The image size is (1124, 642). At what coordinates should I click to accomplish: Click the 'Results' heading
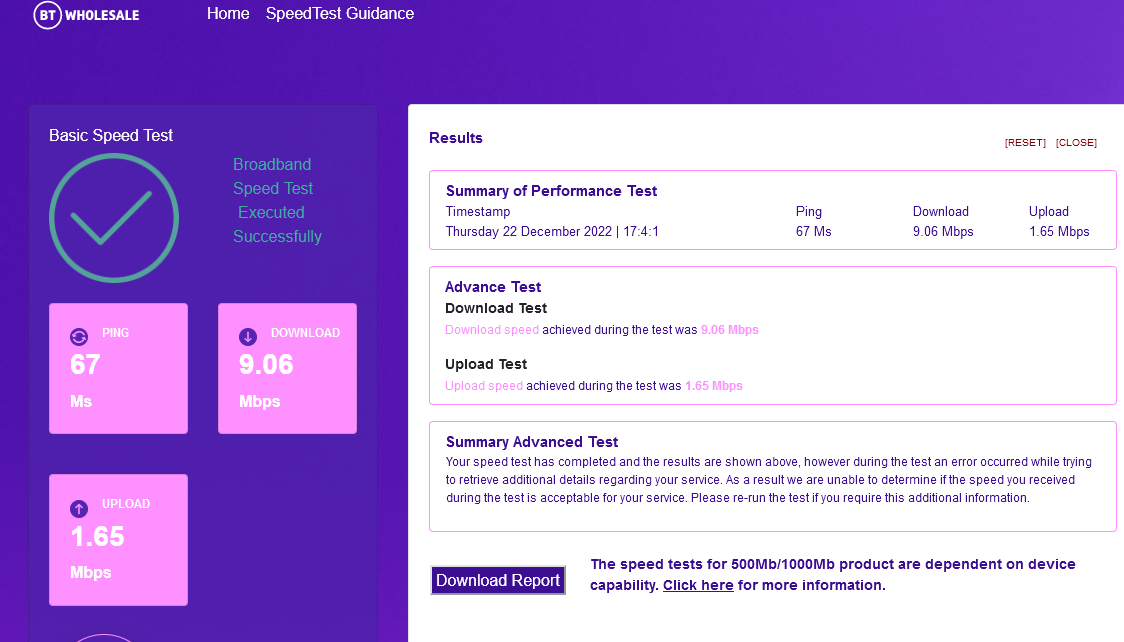pos(456,138)
